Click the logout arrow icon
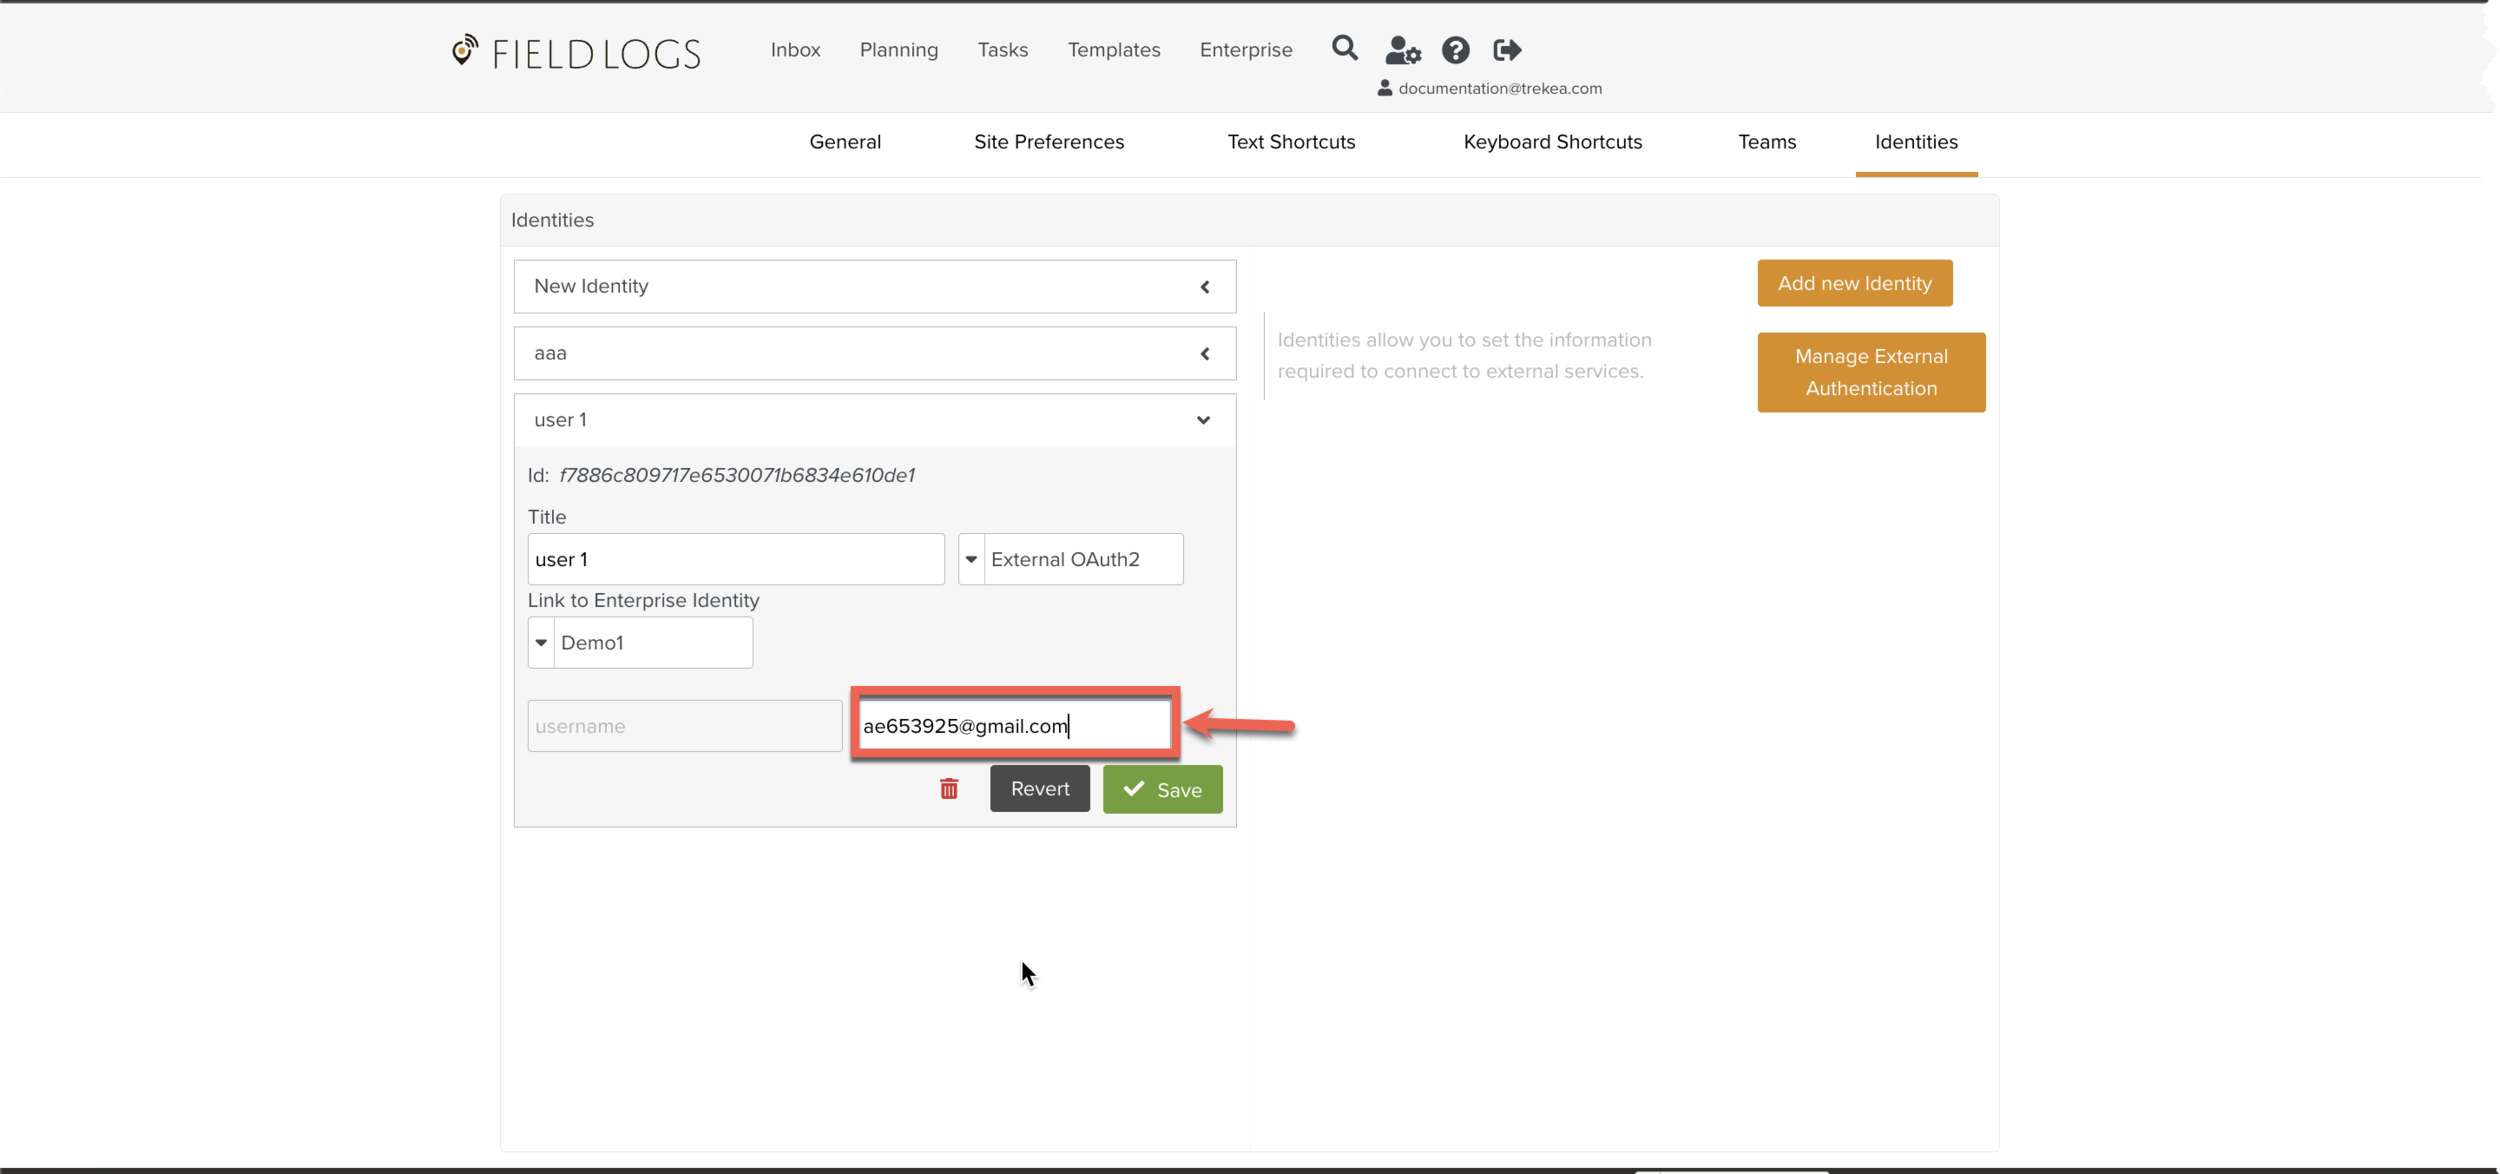Image resolution: width=2500 pixels, height=1174 pixels. point(1506,50)
